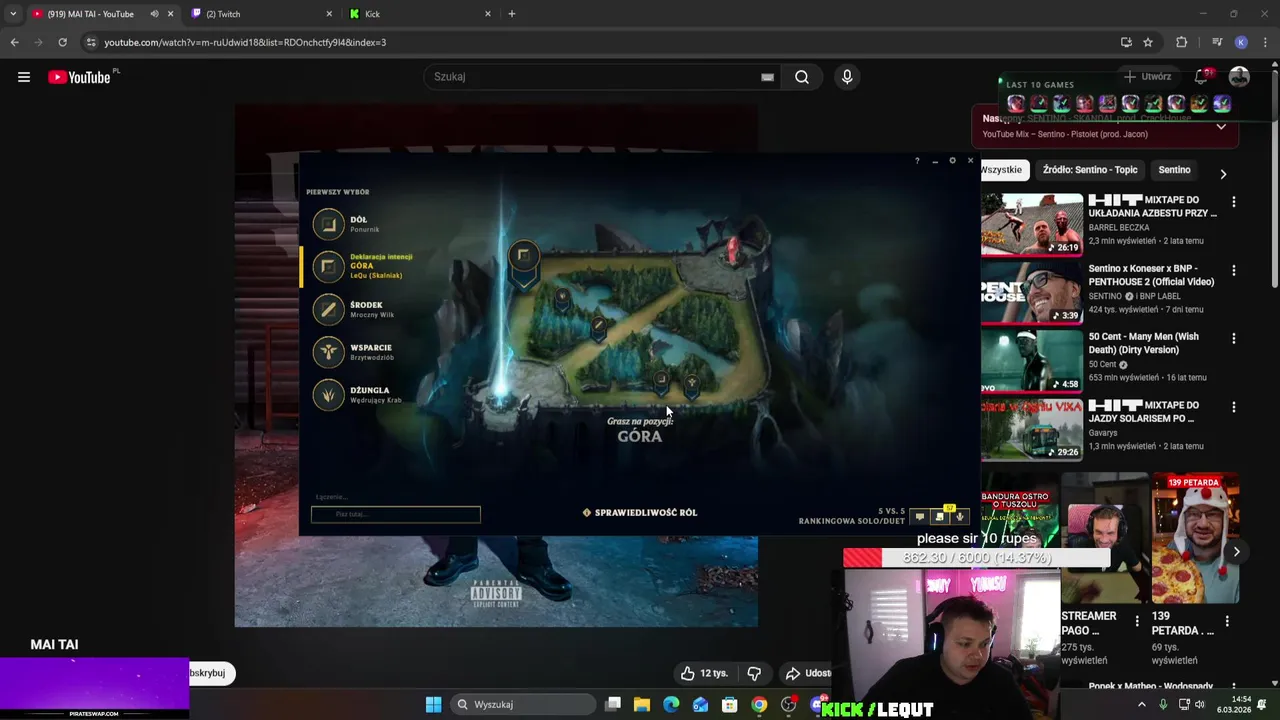Image resolution: width=1280 pixels, height=720 pixels.
Task: Open the Penthouse 2 video title
Action: [x=1151, y=275]
